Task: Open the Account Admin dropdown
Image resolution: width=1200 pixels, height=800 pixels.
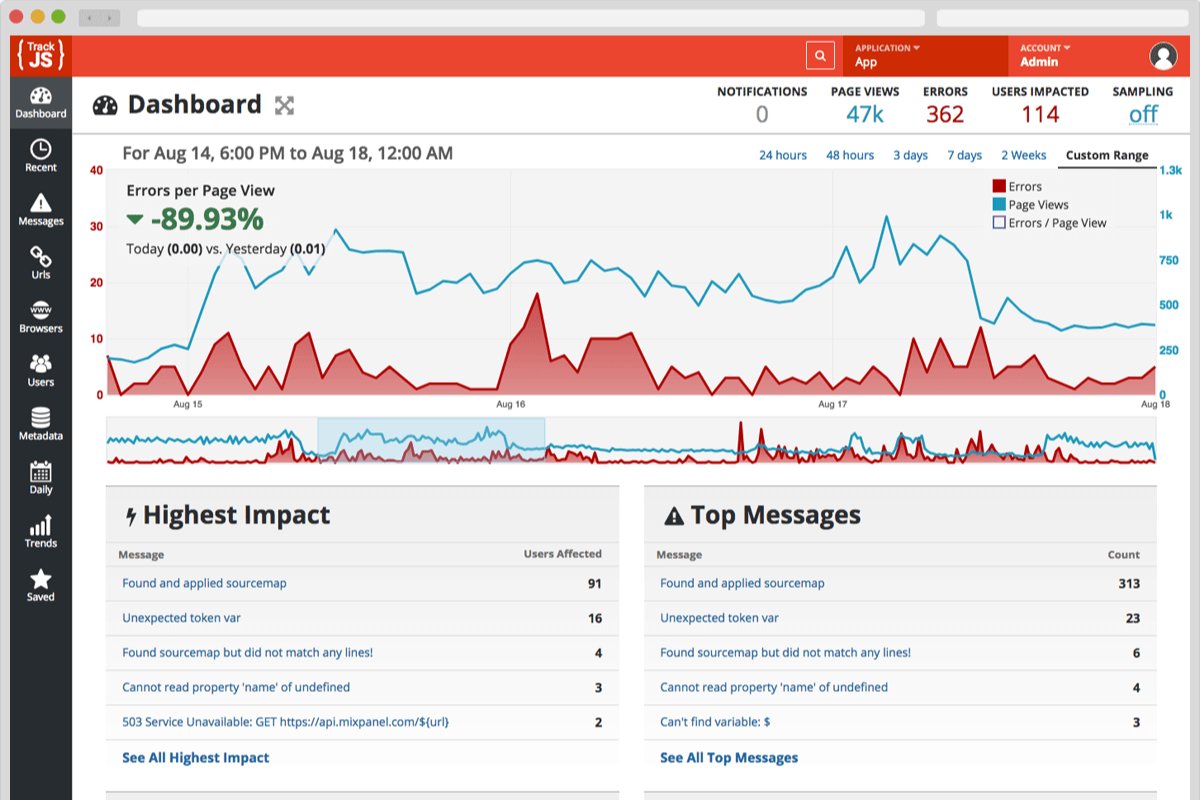Action: click(1045, 56)
